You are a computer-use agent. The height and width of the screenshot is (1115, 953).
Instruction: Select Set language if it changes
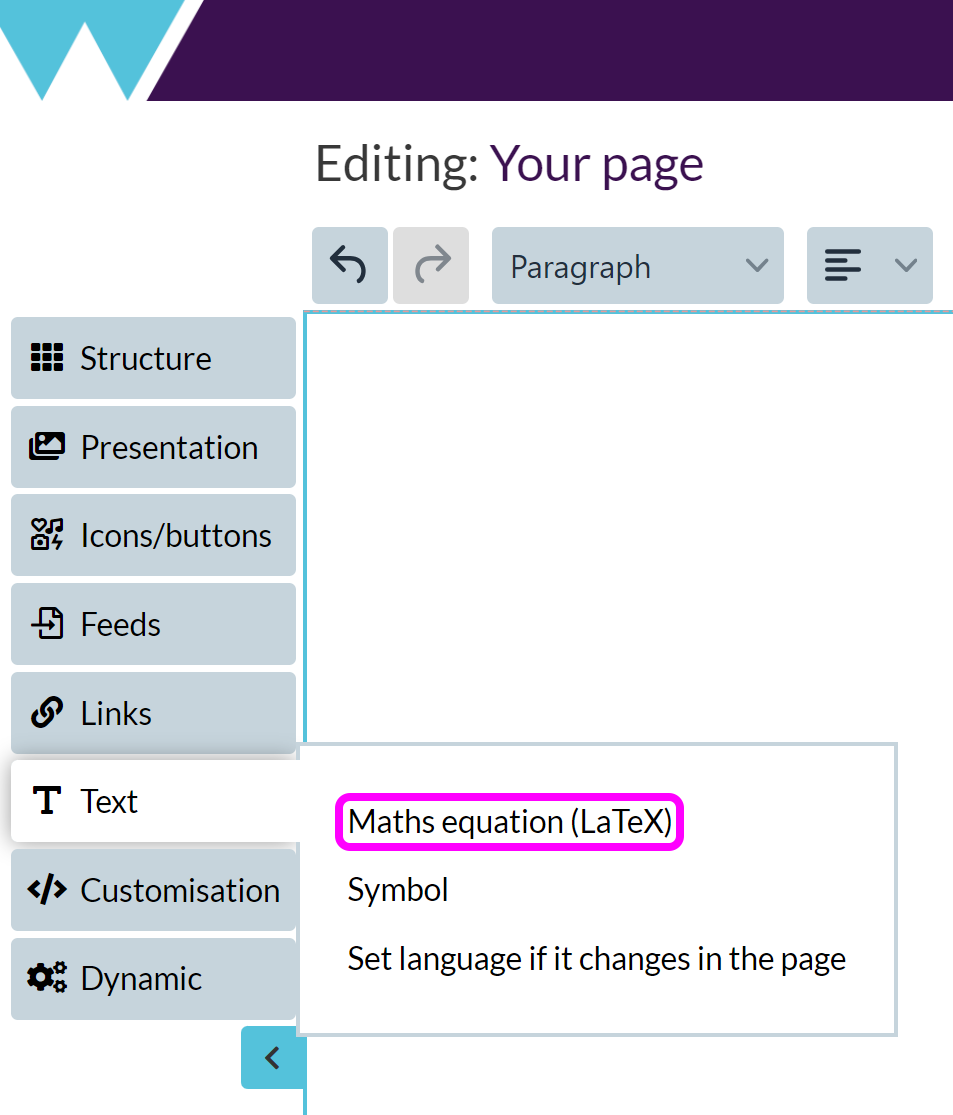596,959
